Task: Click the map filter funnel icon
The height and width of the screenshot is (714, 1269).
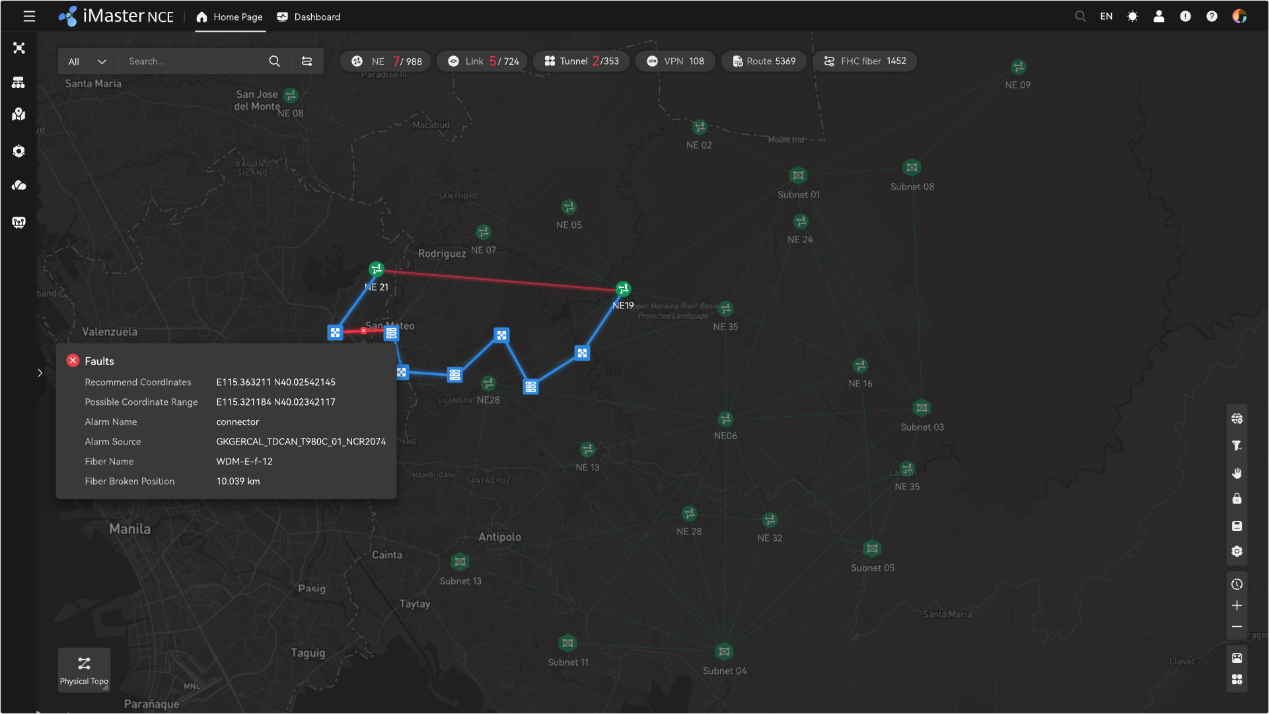Action: click(x=1237, y=446)
